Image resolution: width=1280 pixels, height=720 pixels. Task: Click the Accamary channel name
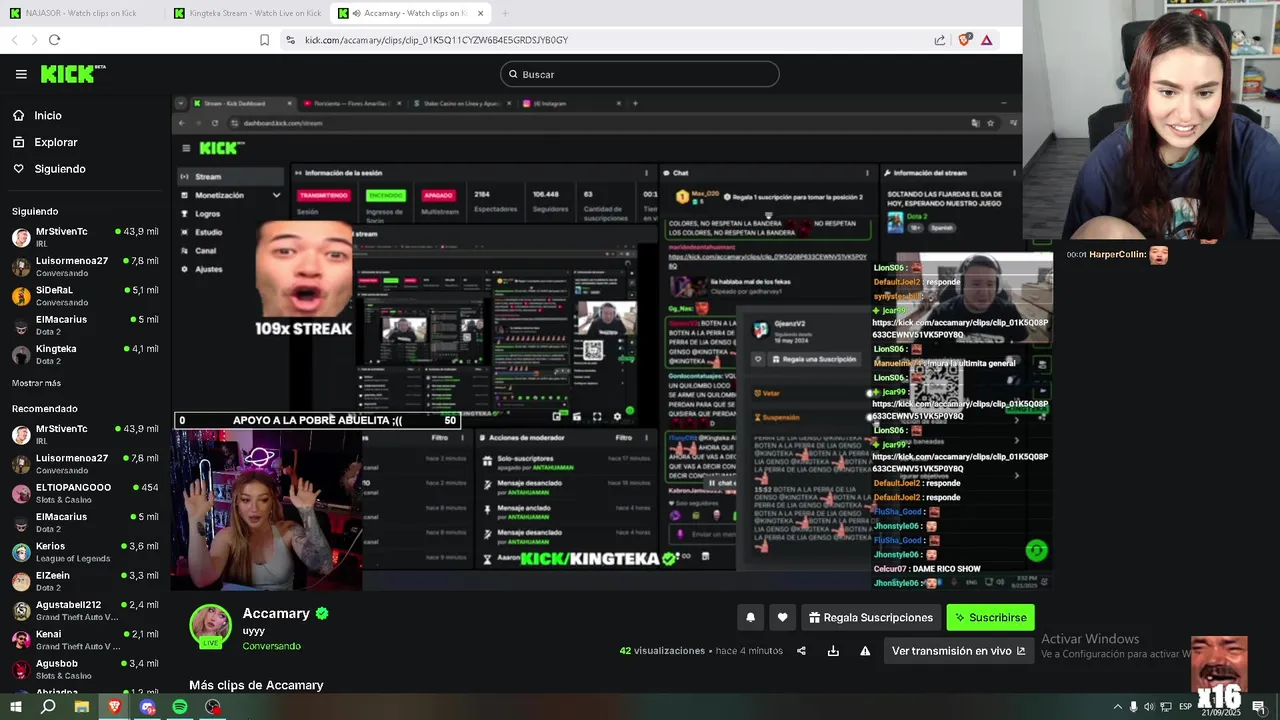[276, 613]
